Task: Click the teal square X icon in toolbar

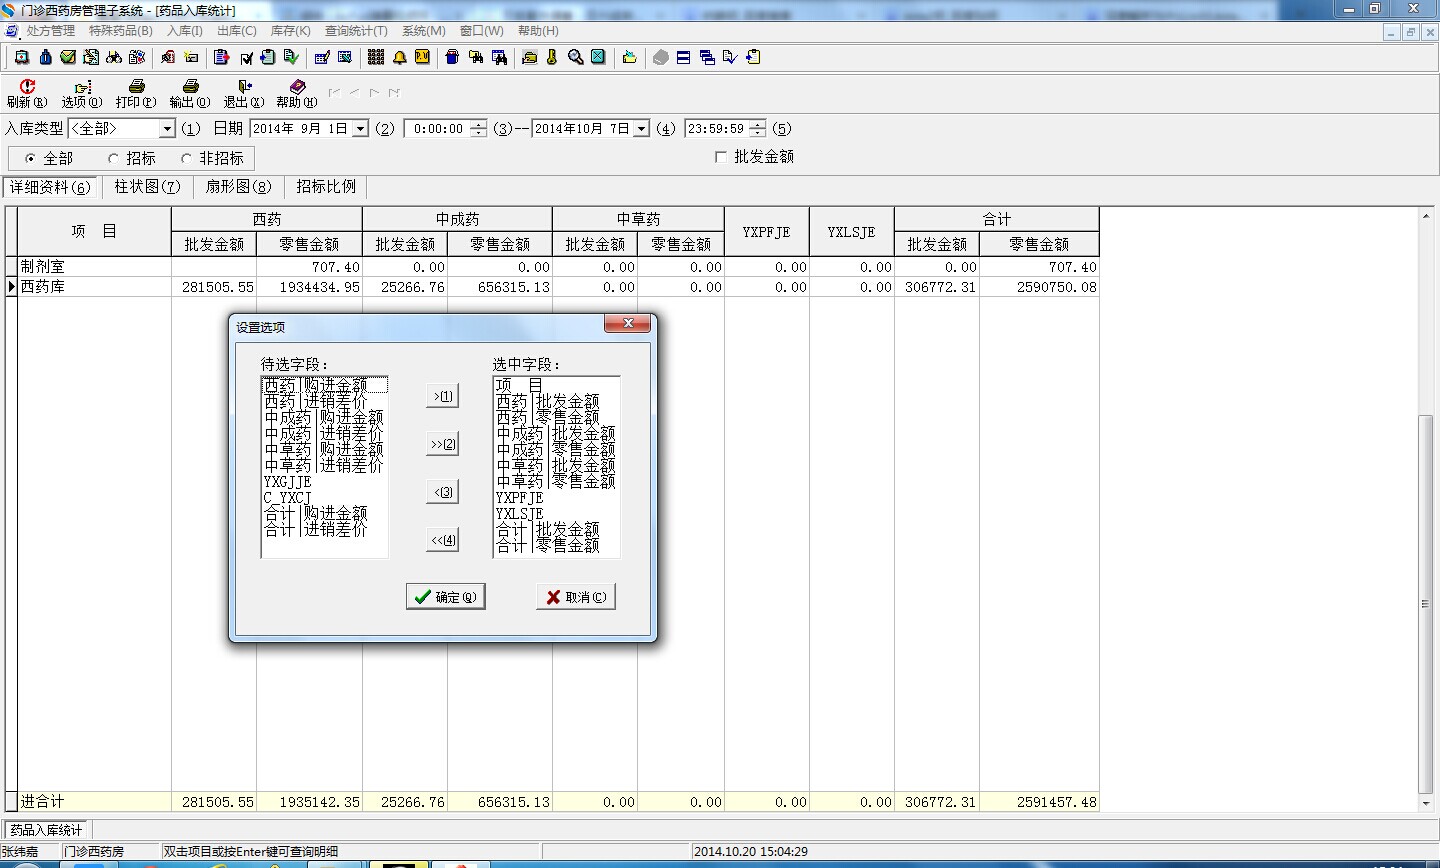Action: tap(598, 57)
